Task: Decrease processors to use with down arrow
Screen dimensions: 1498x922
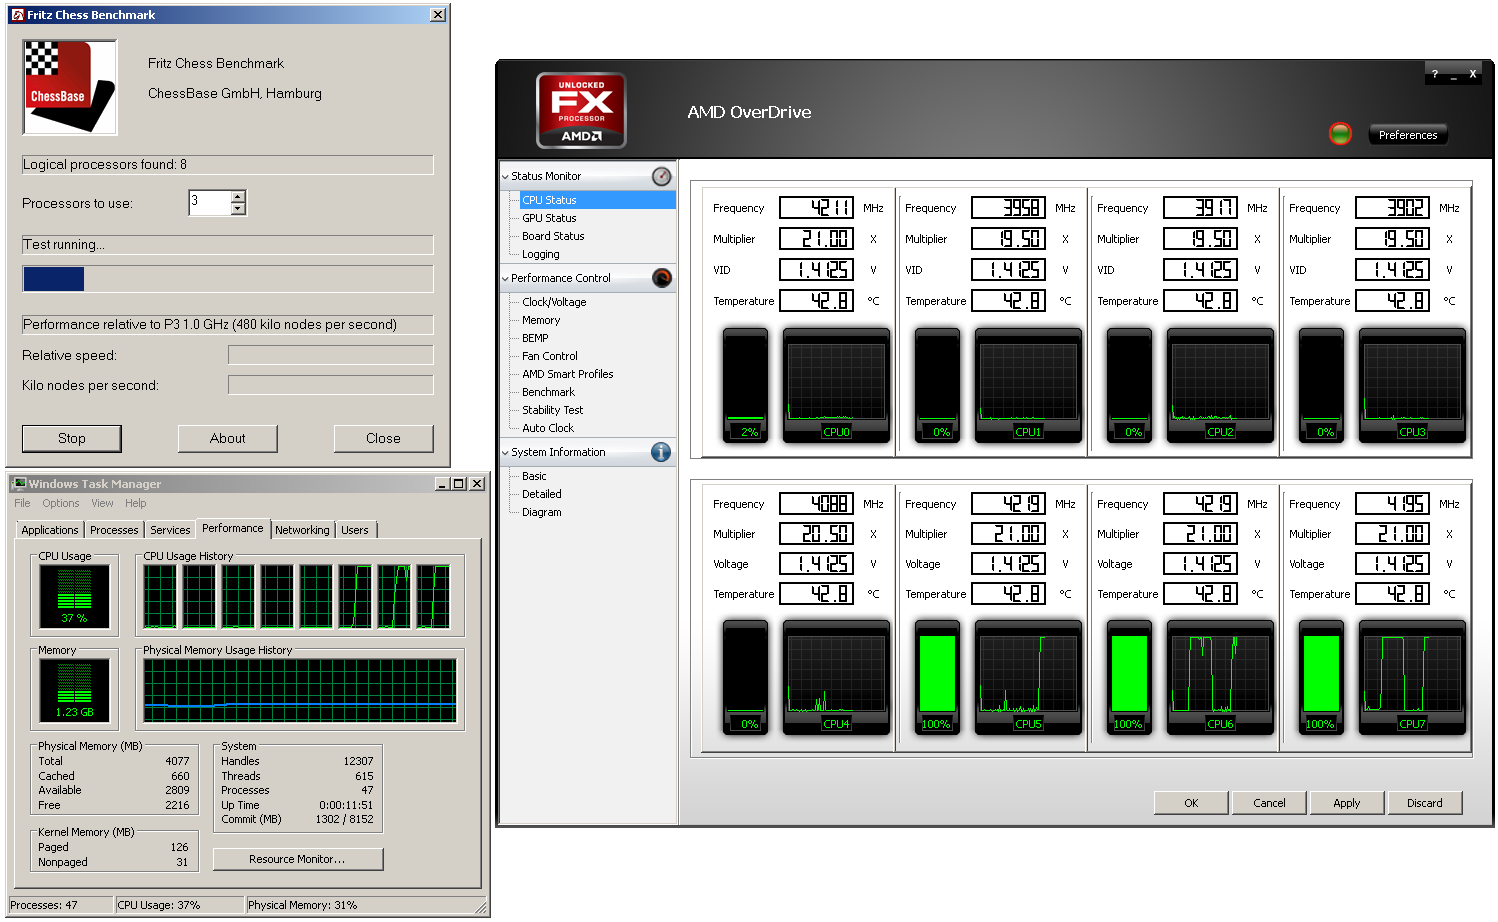Action: 238,209
